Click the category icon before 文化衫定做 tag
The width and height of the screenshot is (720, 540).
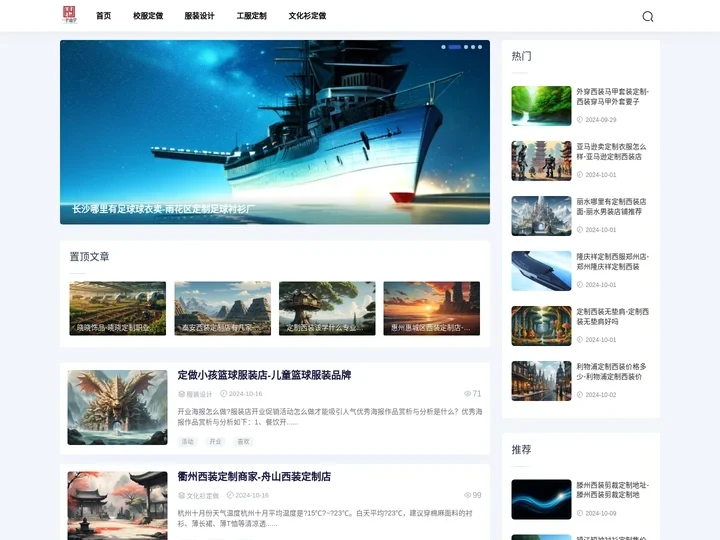(x=181, y=495)
